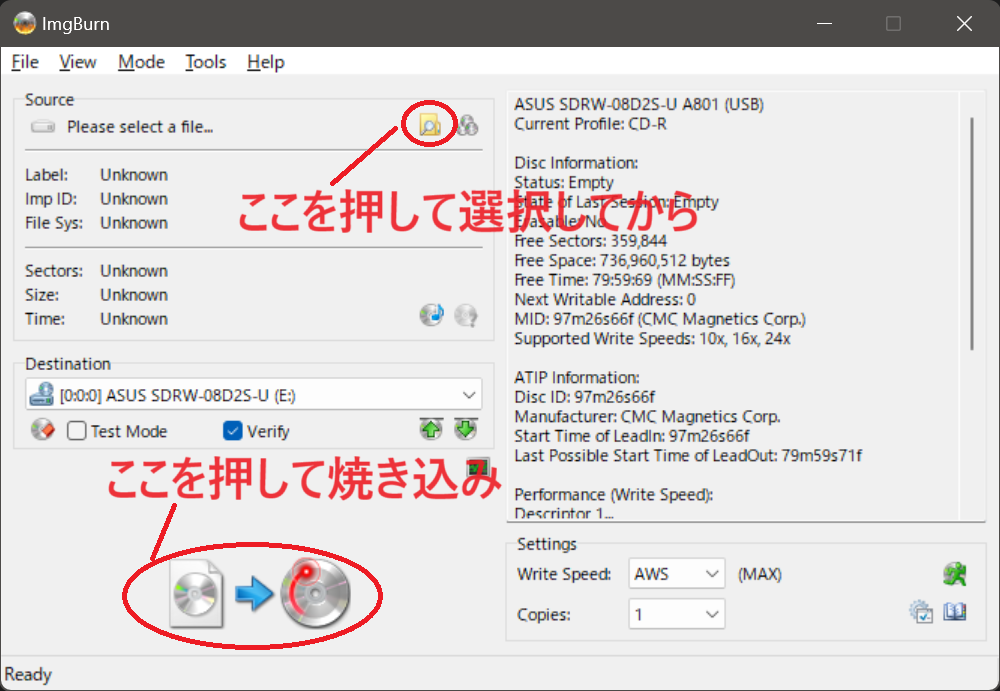
Task: Open the File menu
Action: click(x=26, y=62)
